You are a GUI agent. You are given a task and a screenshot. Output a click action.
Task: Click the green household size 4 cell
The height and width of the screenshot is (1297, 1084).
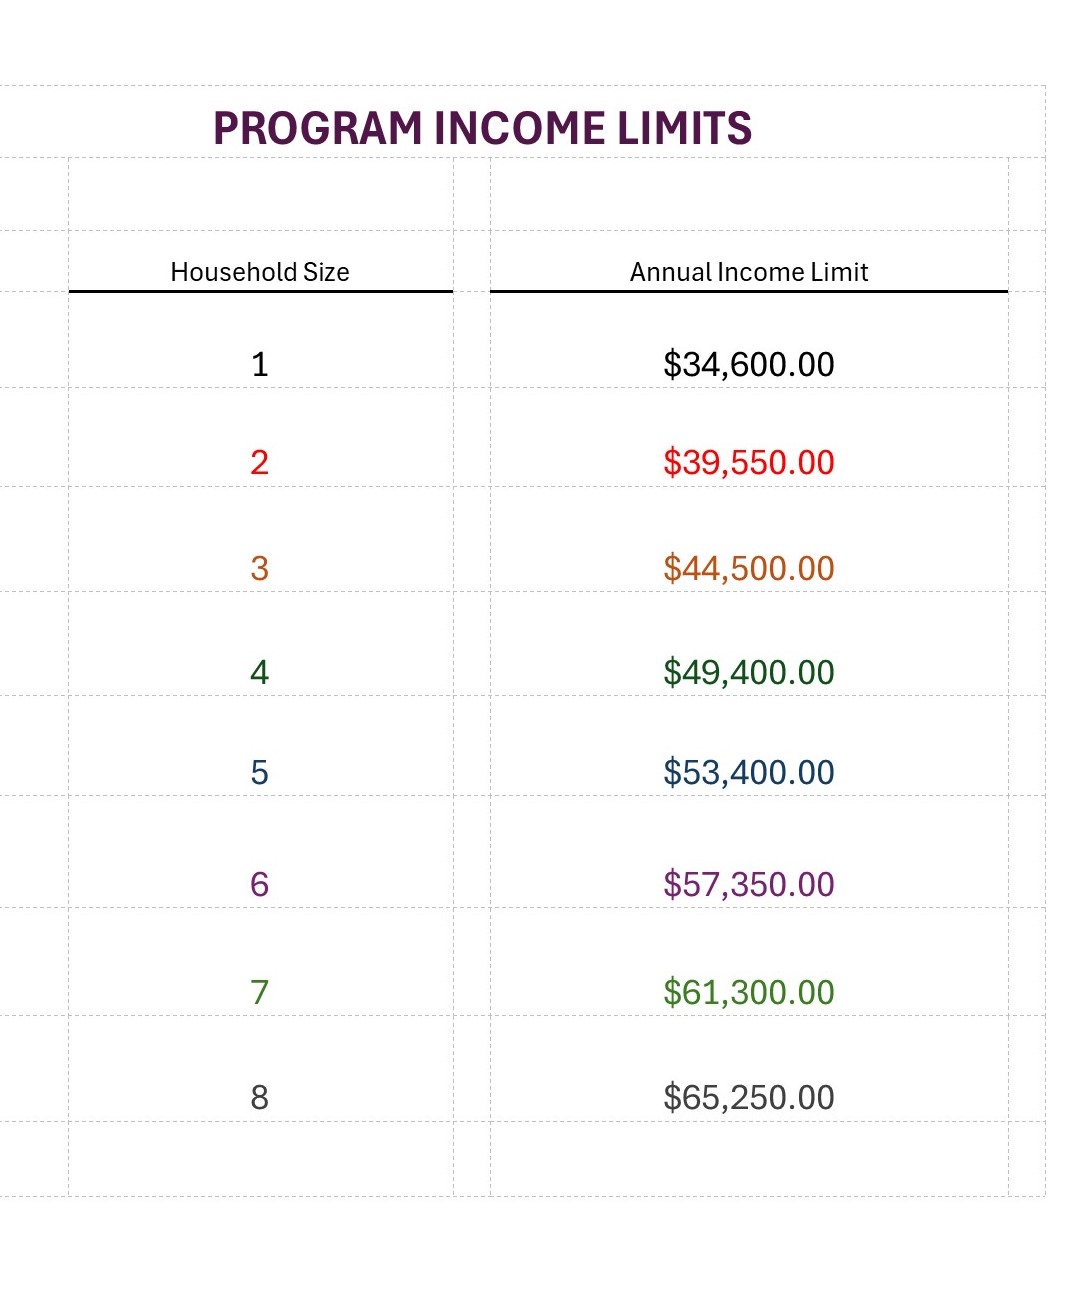tap(260, 672)
